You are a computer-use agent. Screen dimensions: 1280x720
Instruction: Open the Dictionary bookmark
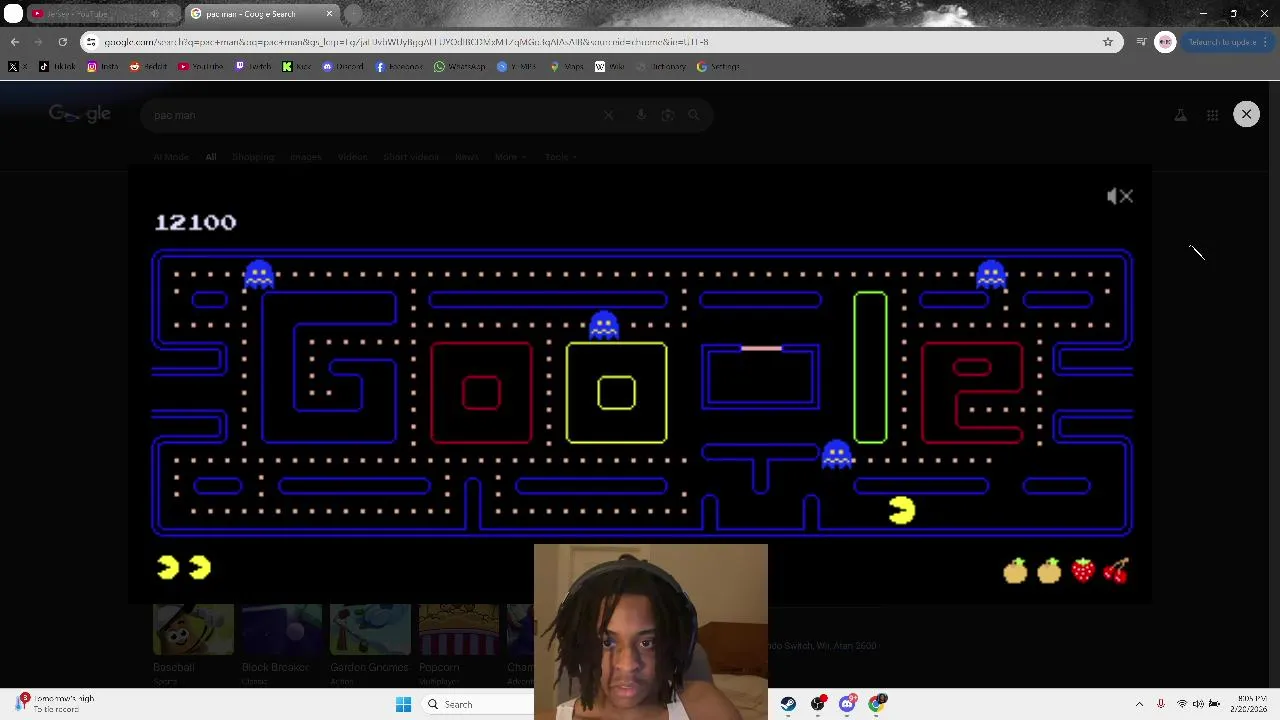(661, 66)
